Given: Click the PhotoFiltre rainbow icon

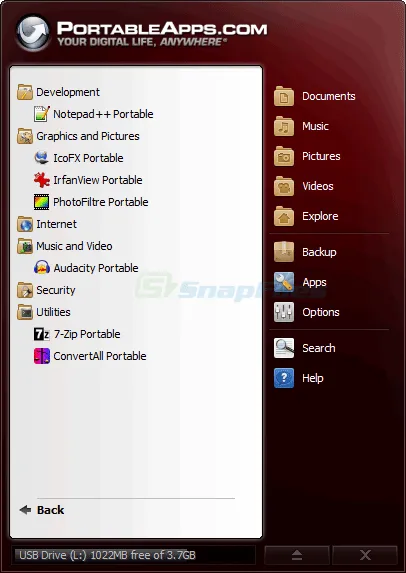Looking at the screenshot, I should pos(42,202).
